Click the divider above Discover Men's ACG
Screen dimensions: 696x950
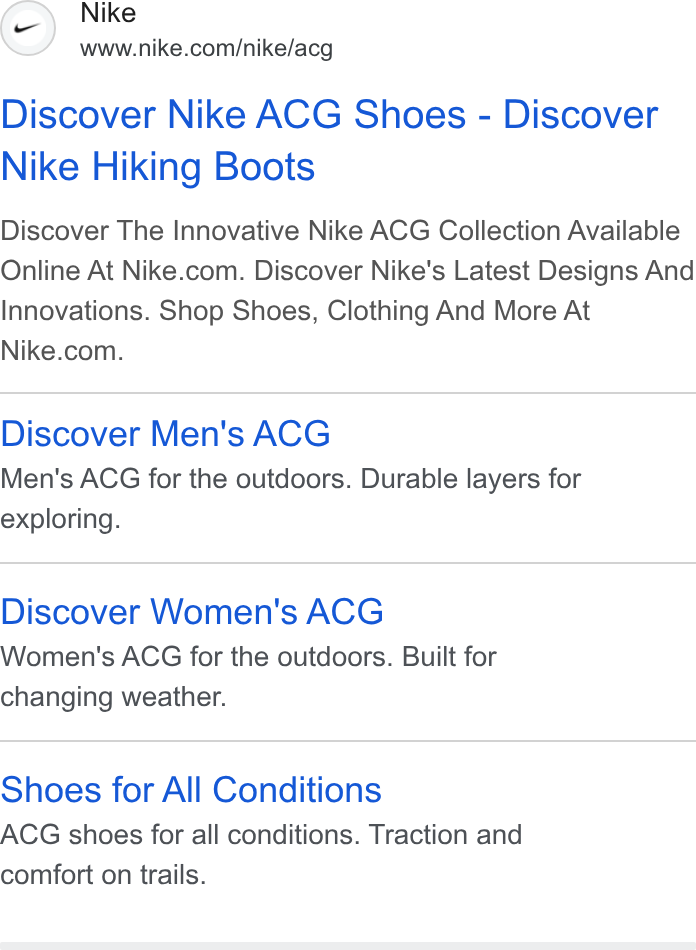coord(348,393)
